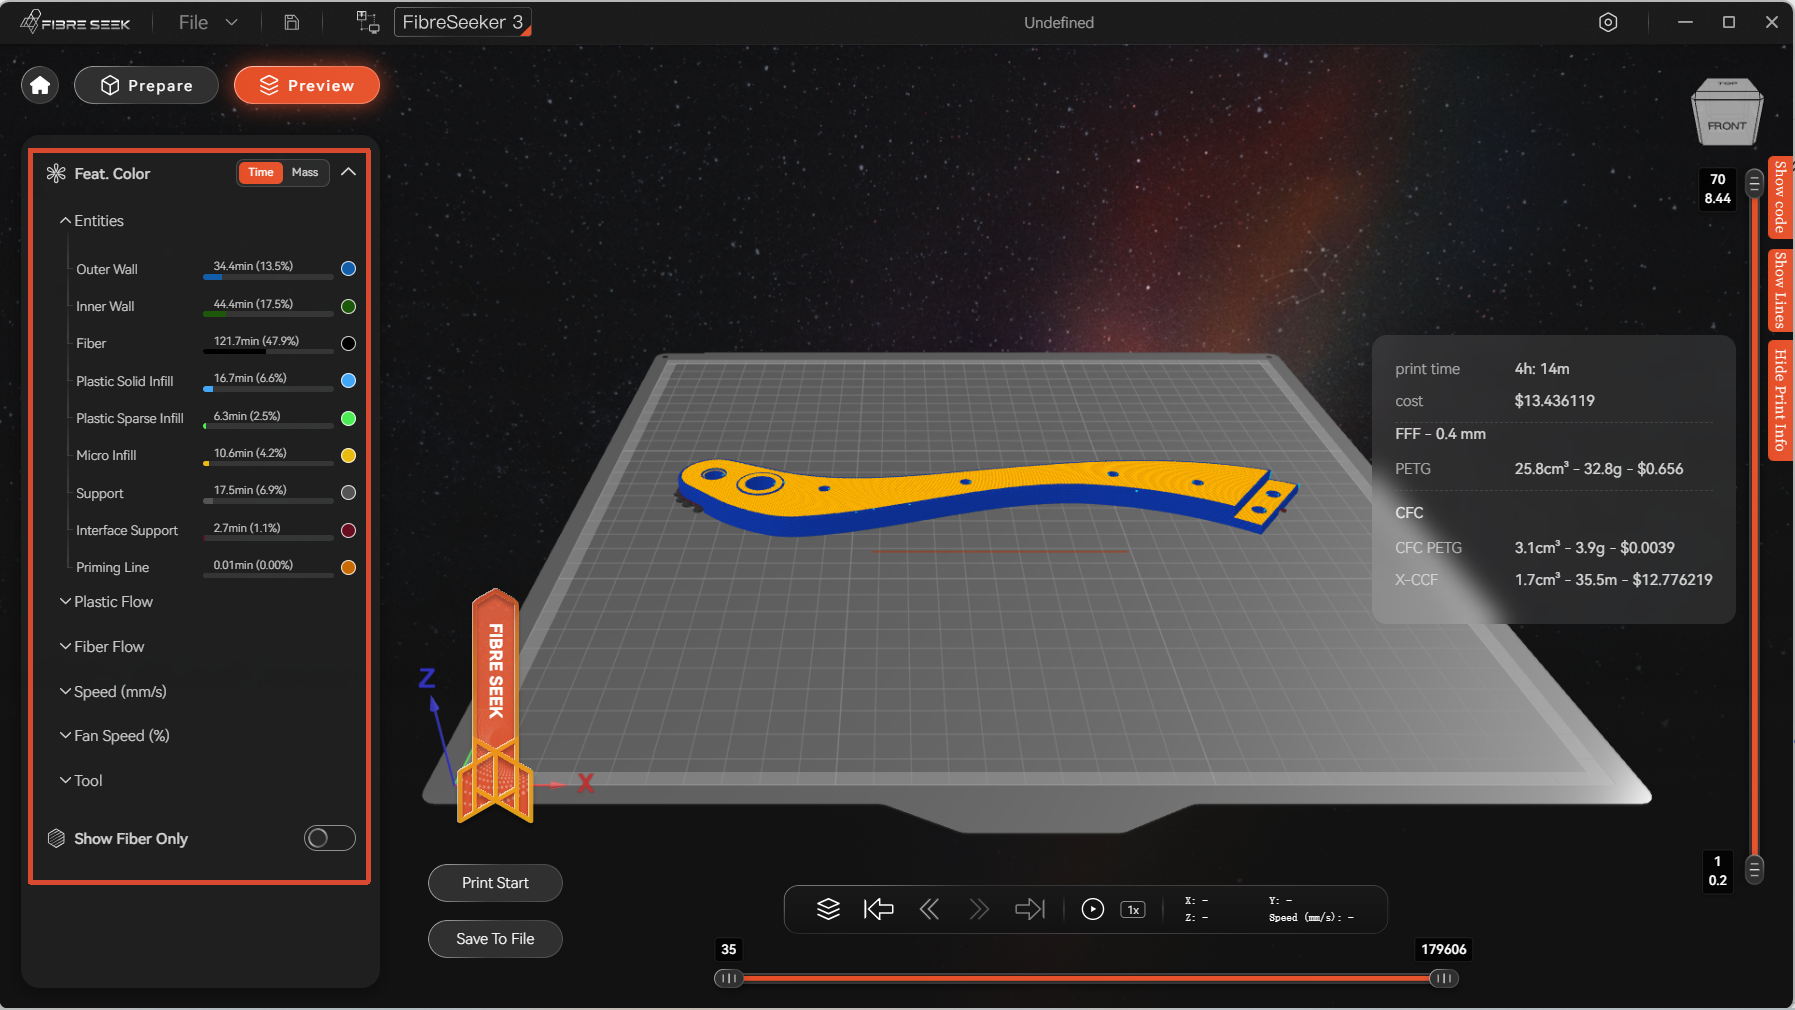Toggle Outer Wall color visibility dot
1795x1010 pixels.
click(x=348, y=268)
